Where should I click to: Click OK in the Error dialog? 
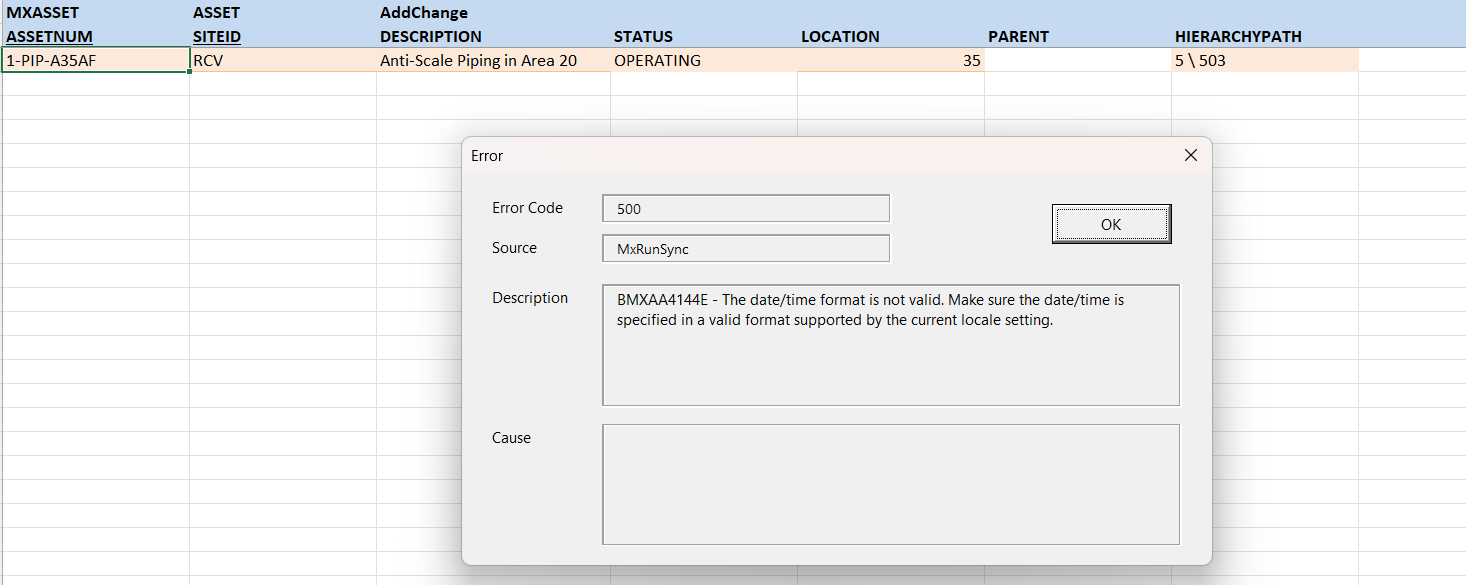(x=1111, y=225)
